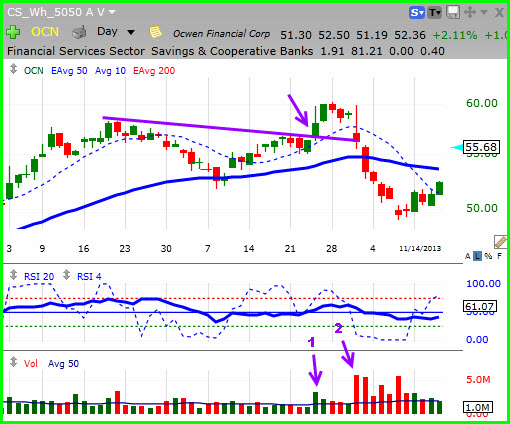Click the volume pane up-down arrows icon
The height and width of the screenshot is (424, 510).
pos(13,362)
